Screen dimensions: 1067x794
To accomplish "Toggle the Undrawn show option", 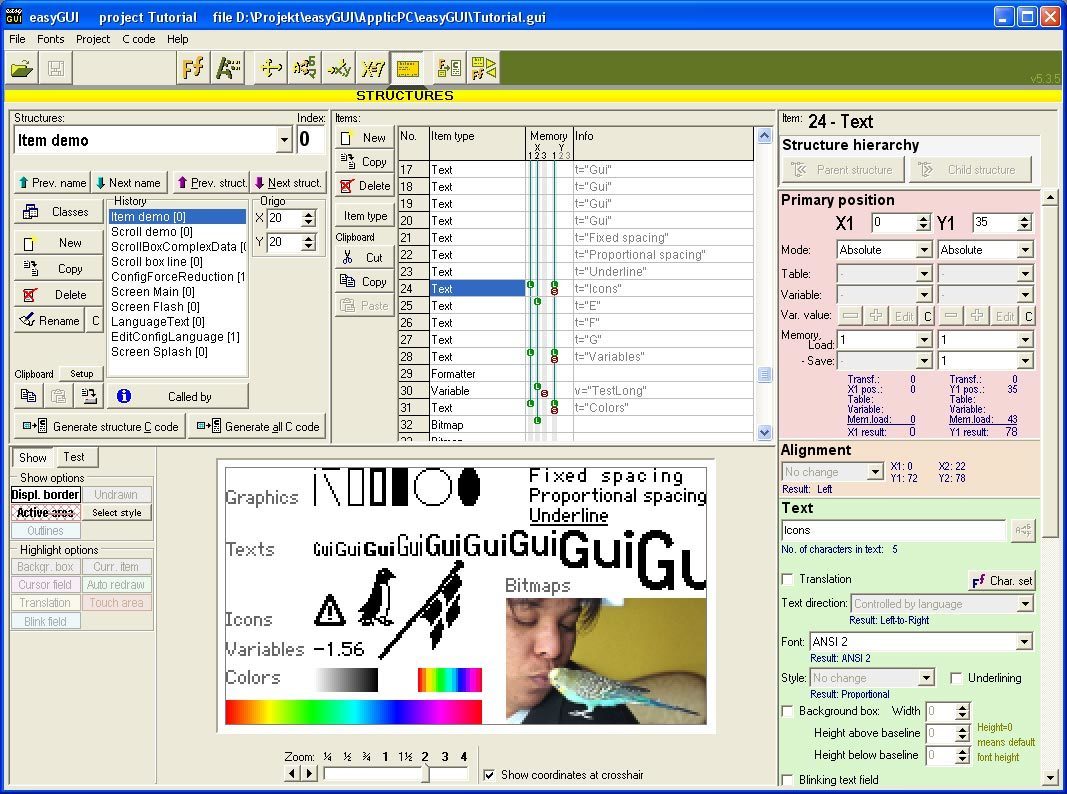I will [116, 495].
